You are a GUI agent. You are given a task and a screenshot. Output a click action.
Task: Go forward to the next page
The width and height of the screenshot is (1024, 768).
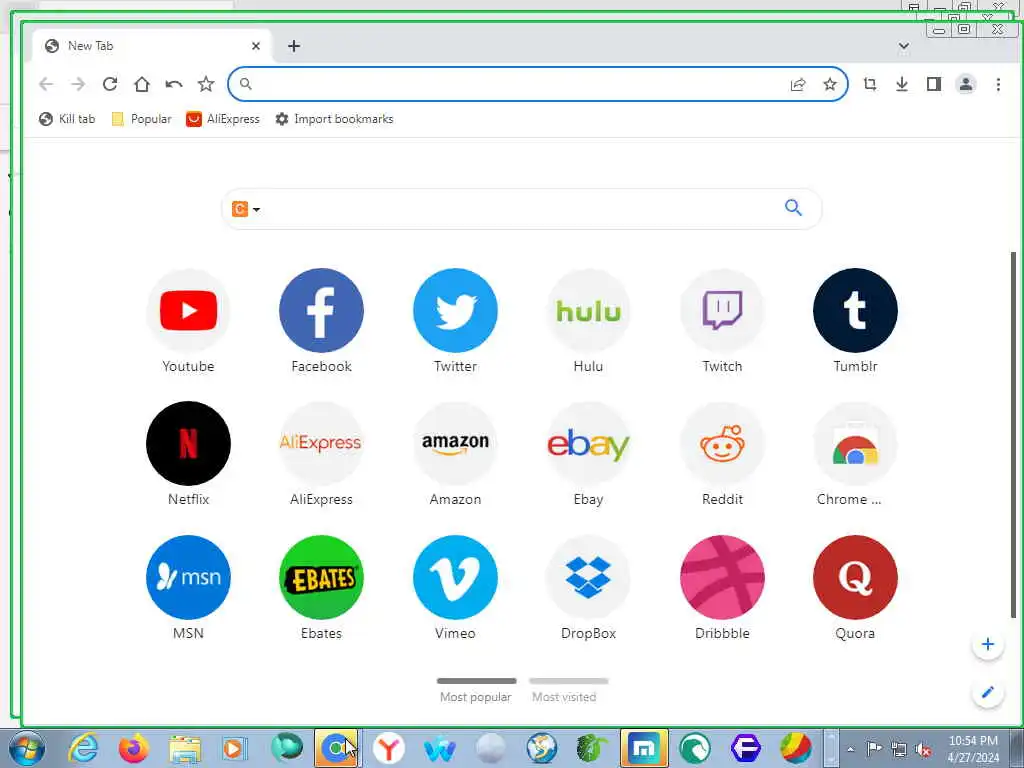(78, 84)
